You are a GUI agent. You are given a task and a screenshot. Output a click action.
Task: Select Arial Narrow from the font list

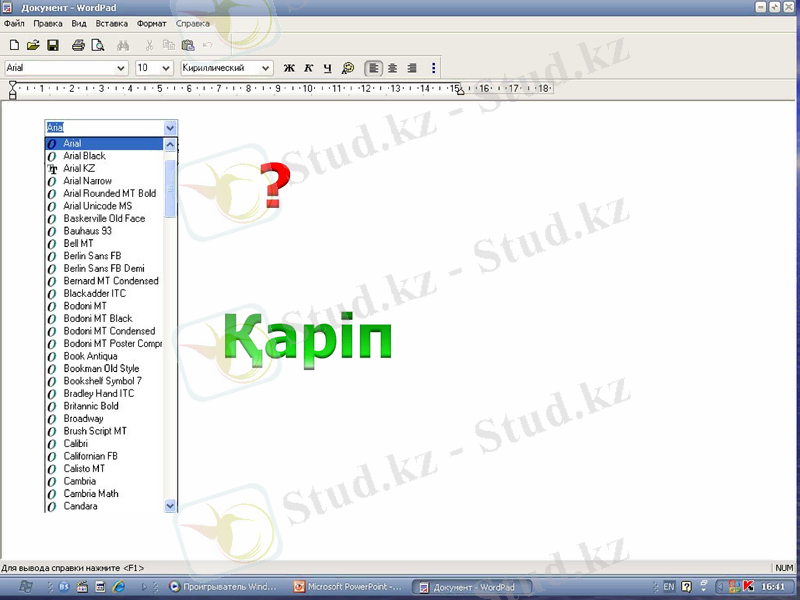(88, 180)
